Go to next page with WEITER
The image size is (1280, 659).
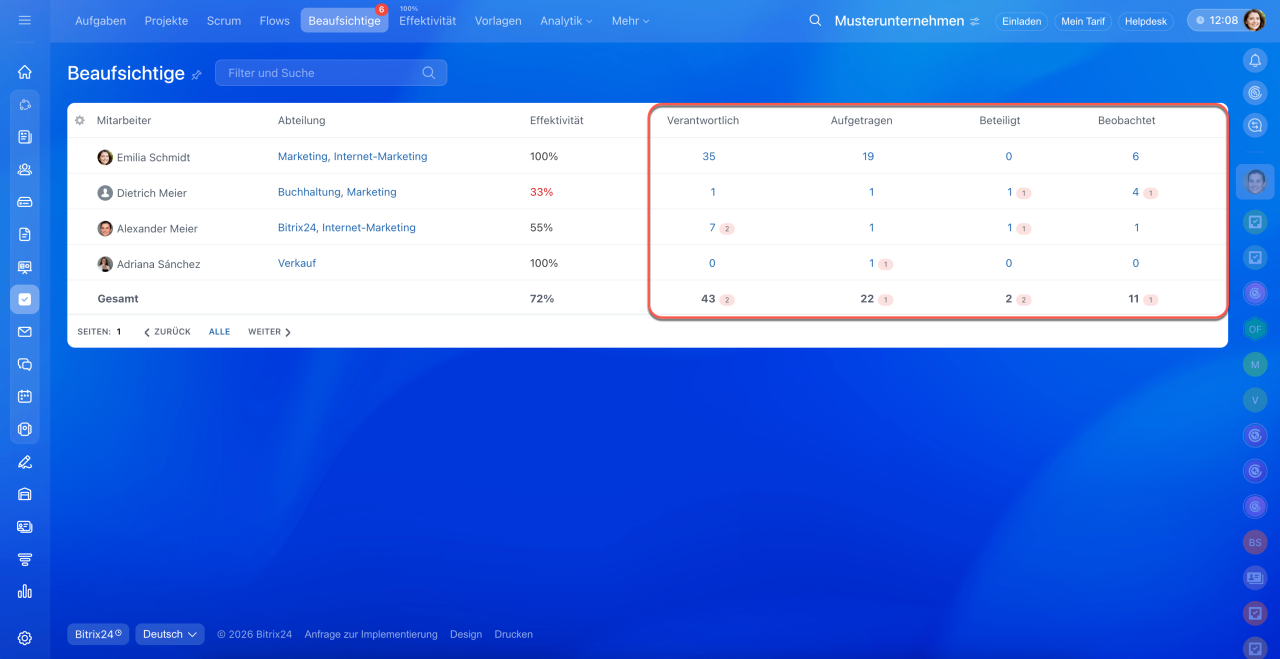tap(269, 332)
